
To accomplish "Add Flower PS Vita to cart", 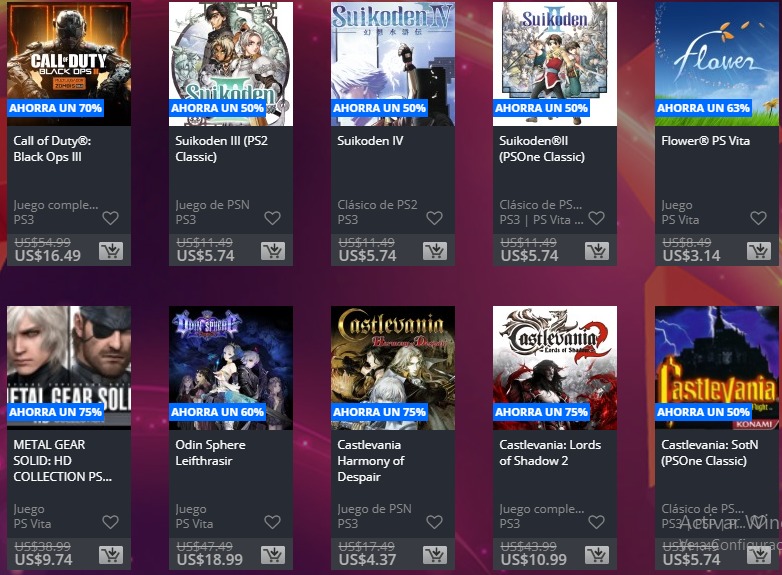I will pyautogui.click(x=759, y=251).
